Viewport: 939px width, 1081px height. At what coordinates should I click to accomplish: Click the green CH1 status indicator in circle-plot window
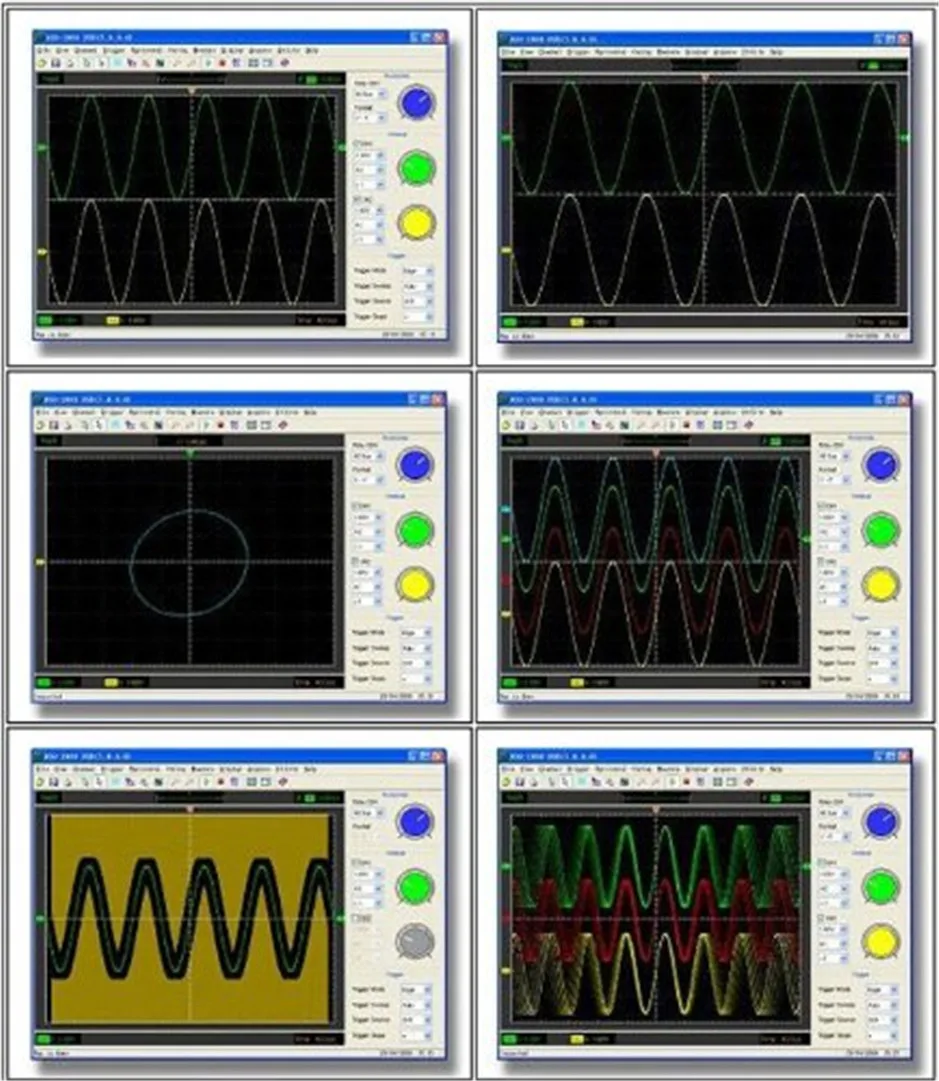tap(45, 682)
